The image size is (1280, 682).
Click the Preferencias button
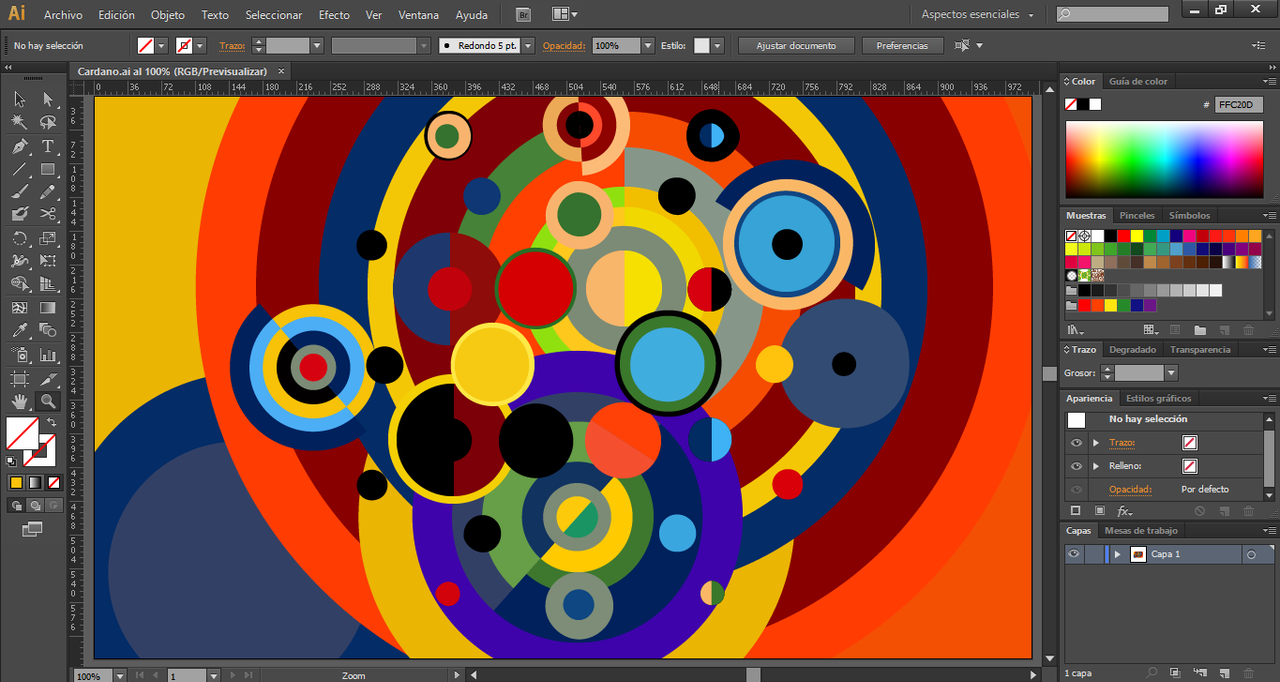[x=902, y=46]
